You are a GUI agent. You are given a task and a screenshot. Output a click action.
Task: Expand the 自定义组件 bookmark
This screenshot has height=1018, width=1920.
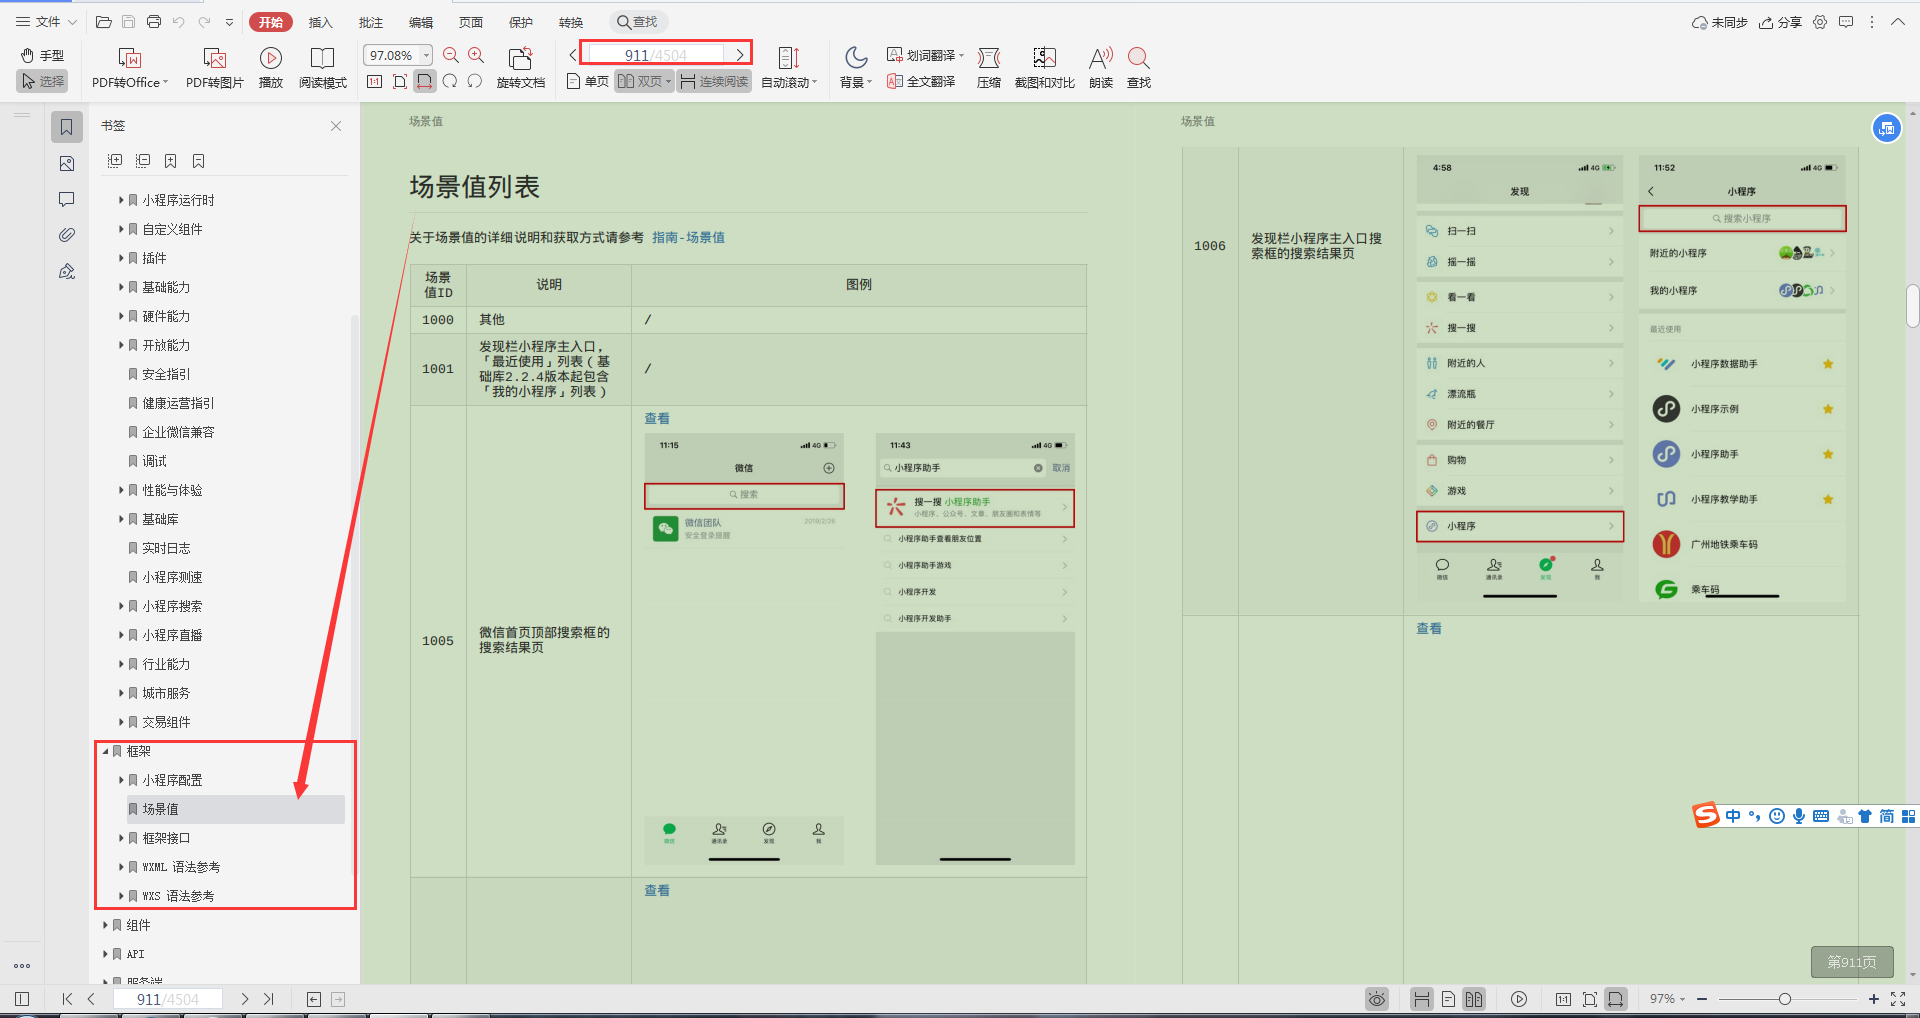click(x=121, y=229)
